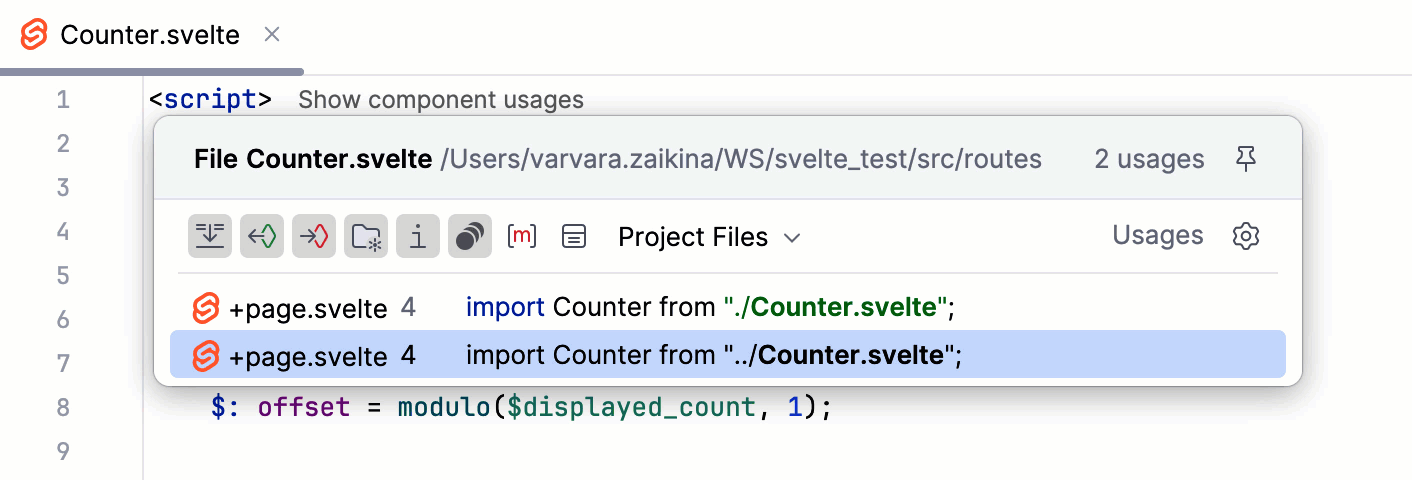
Task: Toggle the merge usages from same line button
Action: click(x=210, y=237)
